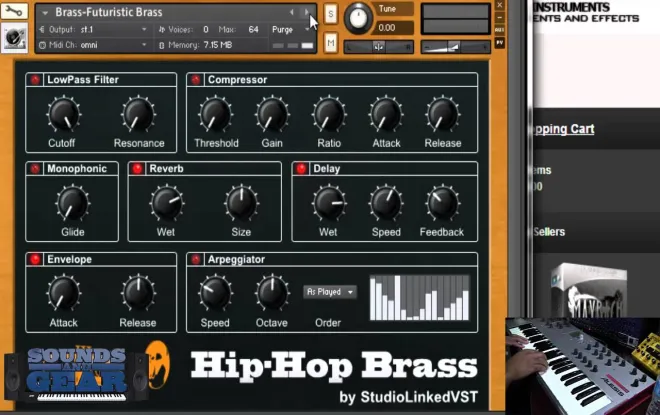
Task: Click the Reverb Wet knob
Action: (x=167, y=203)
